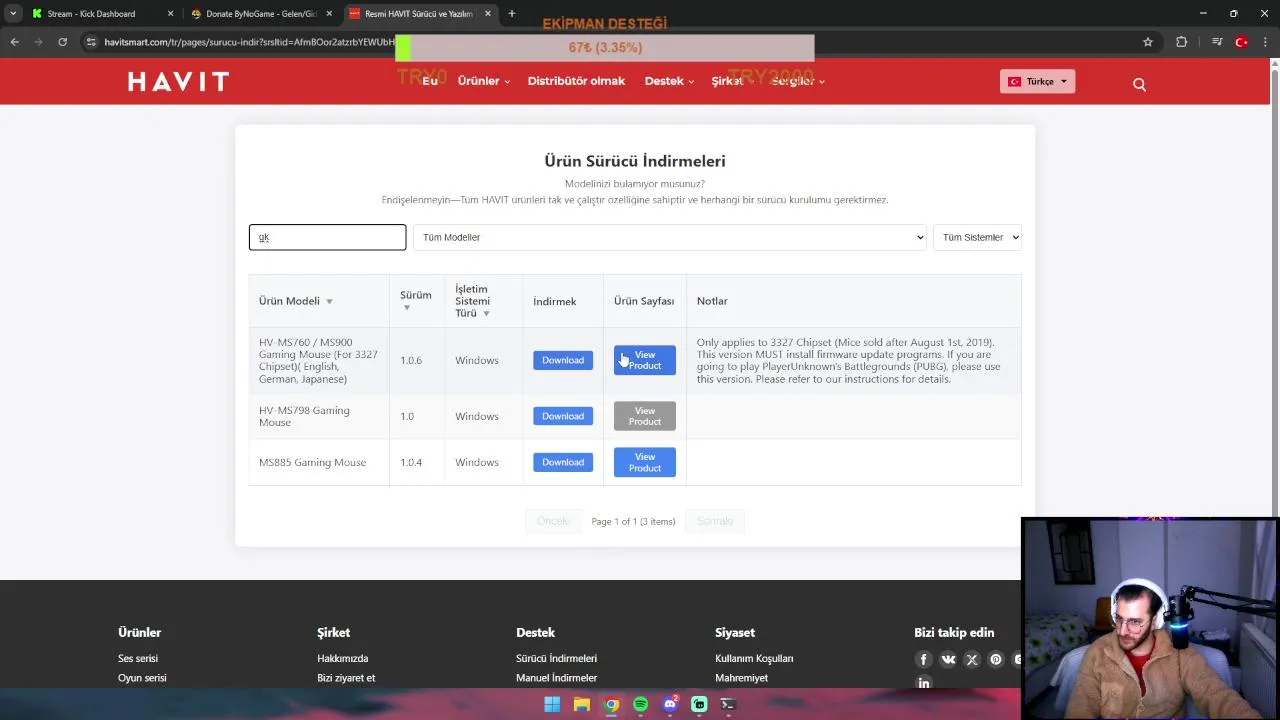Open Spotify from the taskbar
Image resolution: width=1280 pixels, height=720 pixels.
coord(640,704)
